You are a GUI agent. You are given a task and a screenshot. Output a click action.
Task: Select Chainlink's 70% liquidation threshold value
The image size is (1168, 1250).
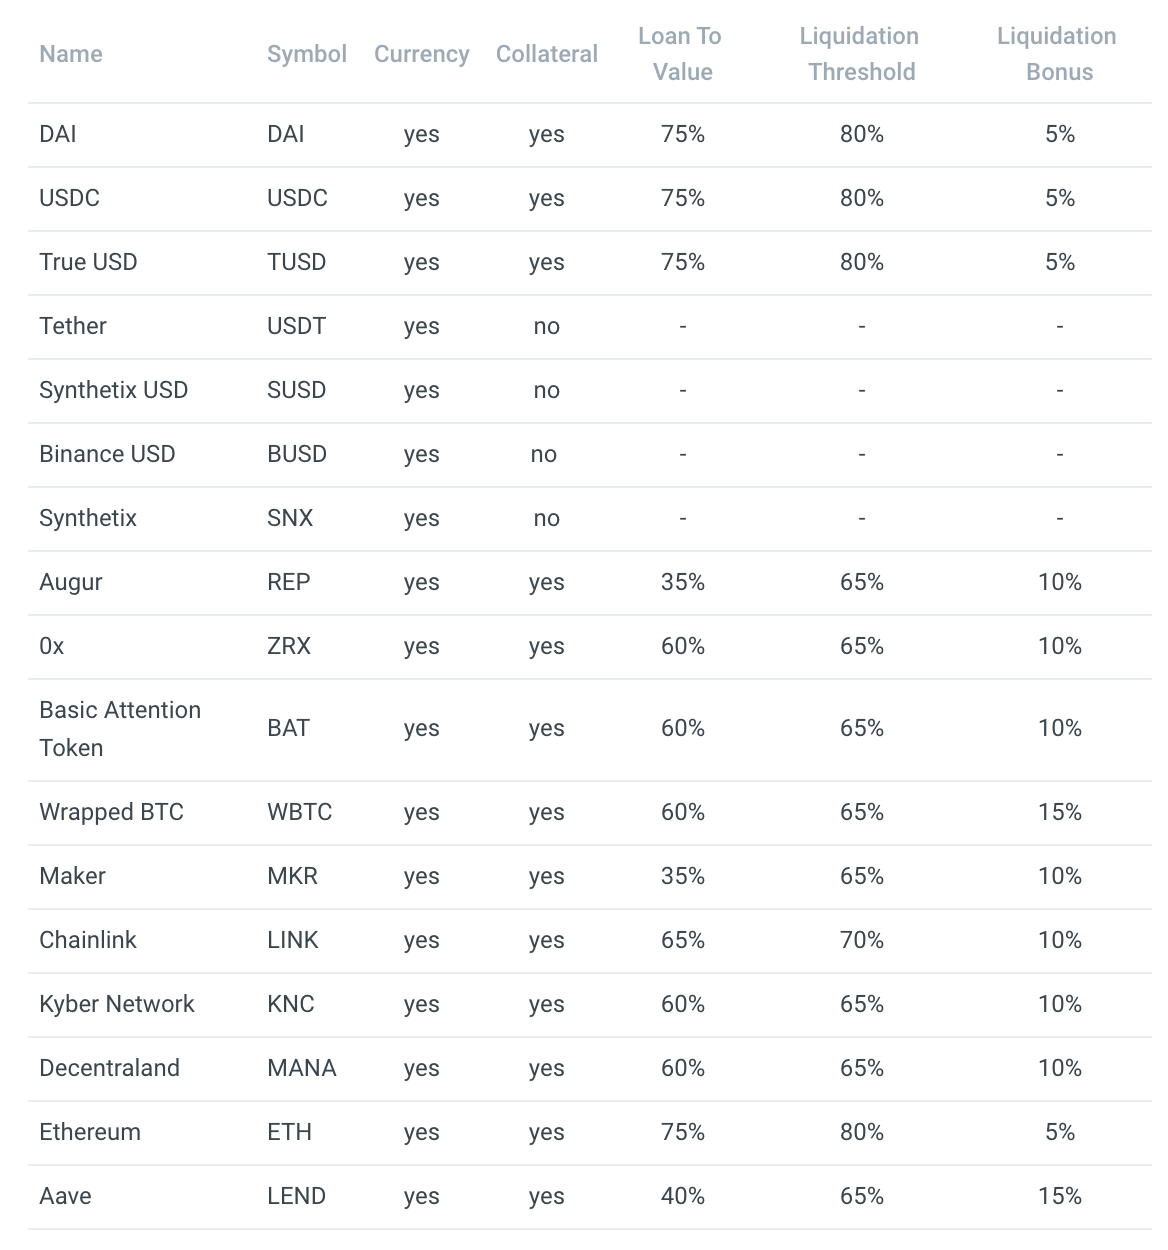pos(862,940)
